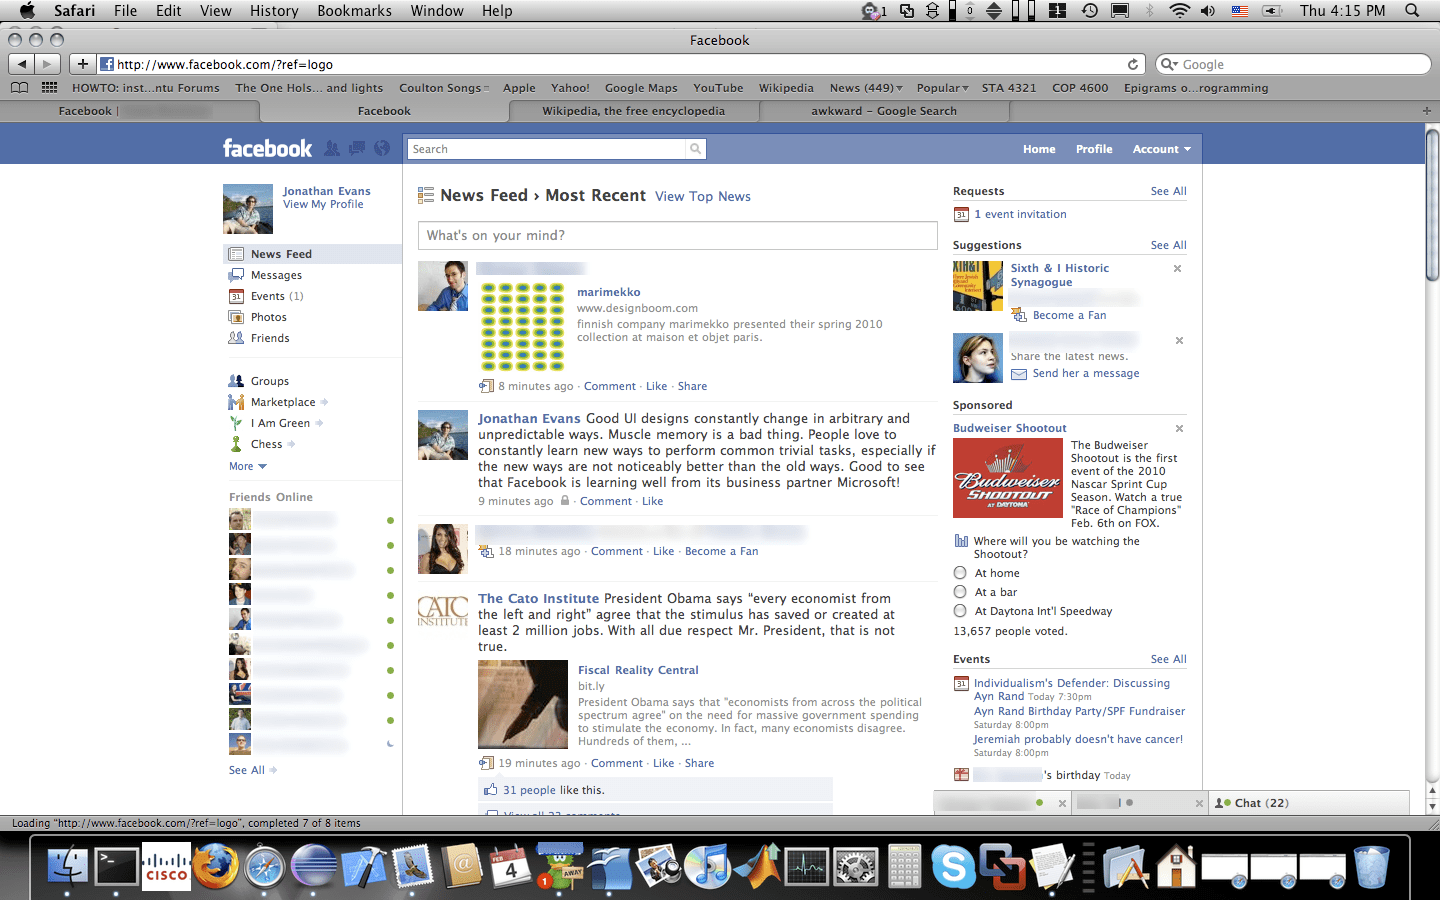Screen dimensions: 1440x900
Task: Click Become a Fan for the synagogue suggestion
Action: 1069,315
